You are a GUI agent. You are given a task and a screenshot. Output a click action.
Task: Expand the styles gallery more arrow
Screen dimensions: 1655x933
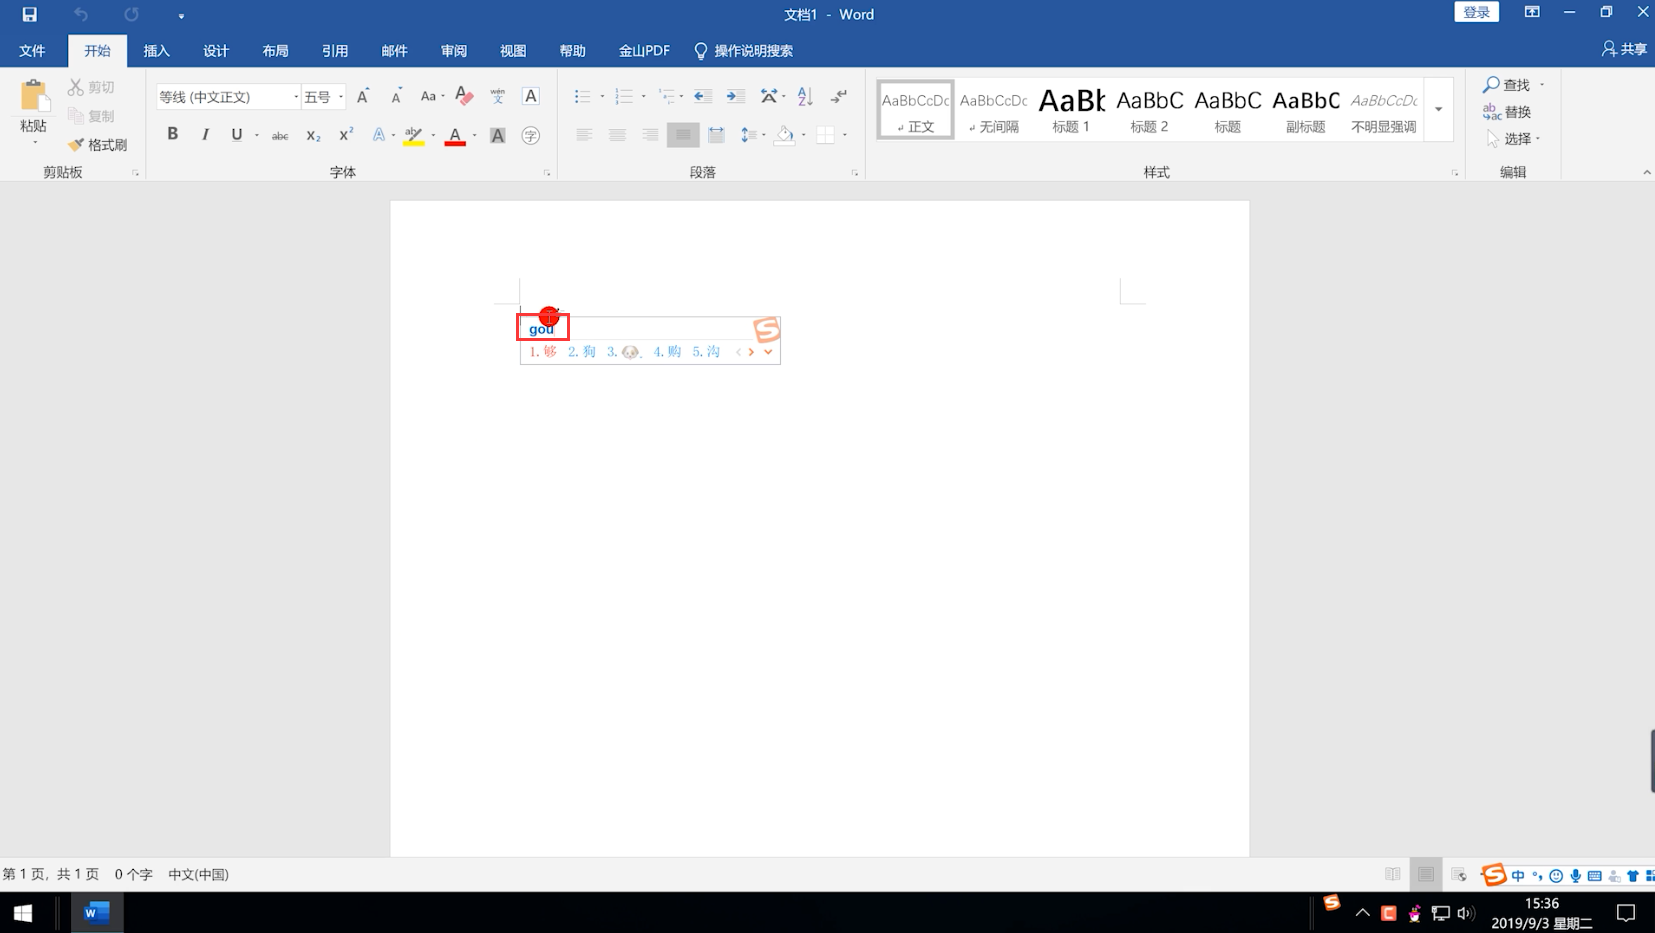(x=1439, y=109)
